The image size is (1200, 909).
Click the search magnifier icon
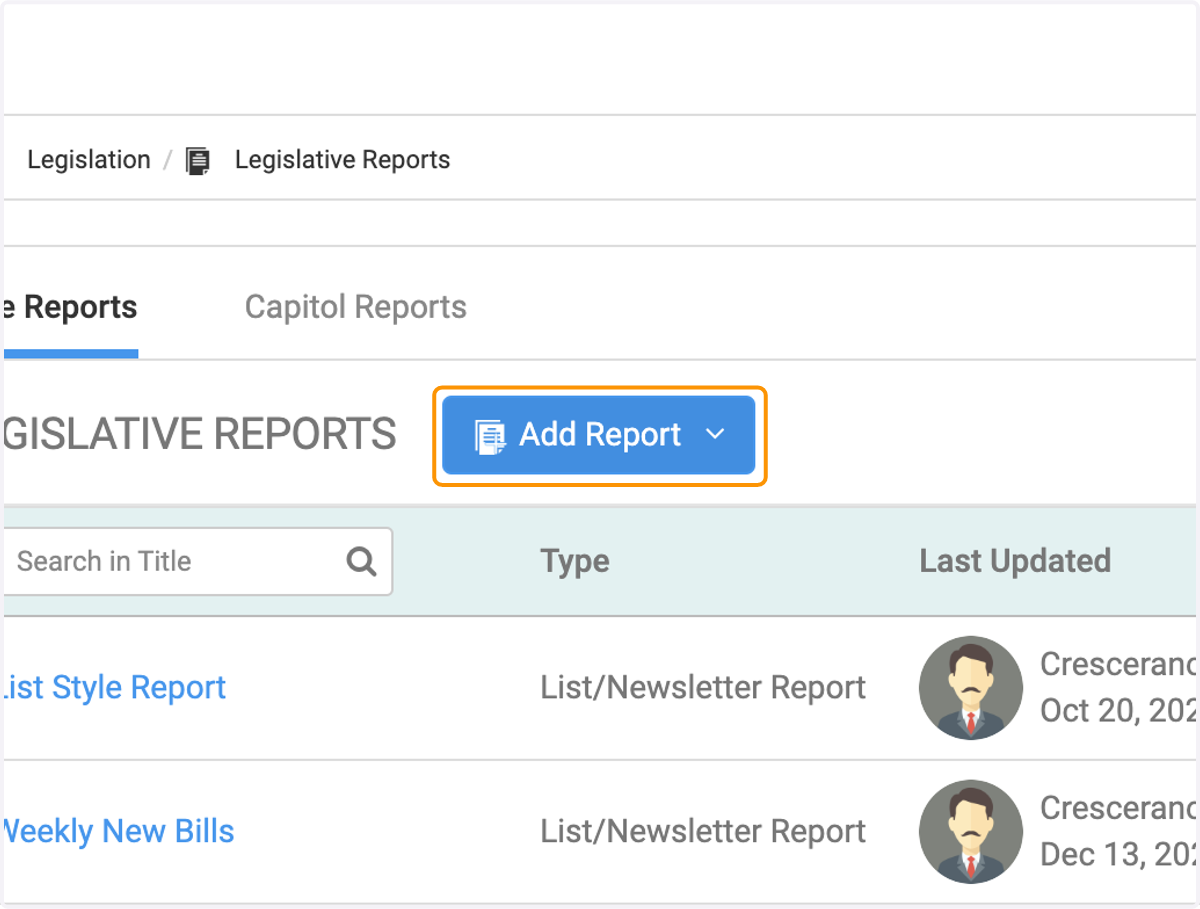tap(361, 562)
